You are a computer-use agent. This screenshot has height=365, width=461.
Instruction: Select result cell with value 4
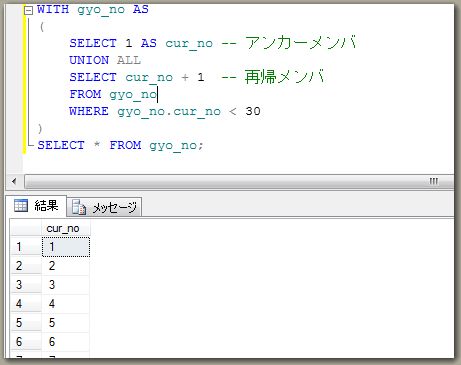pyautogui.click(x=66, y=304)
